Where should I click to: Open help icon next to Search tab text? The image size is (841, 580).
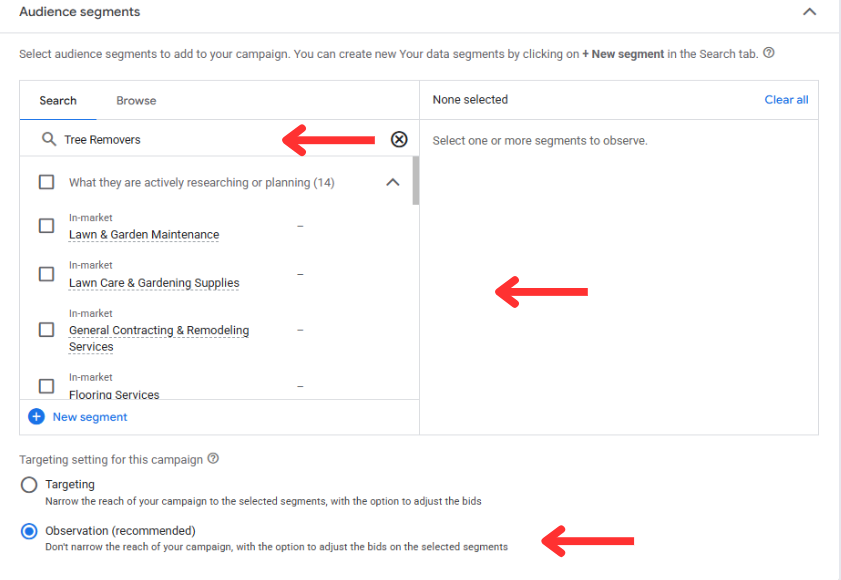(768, 53)
